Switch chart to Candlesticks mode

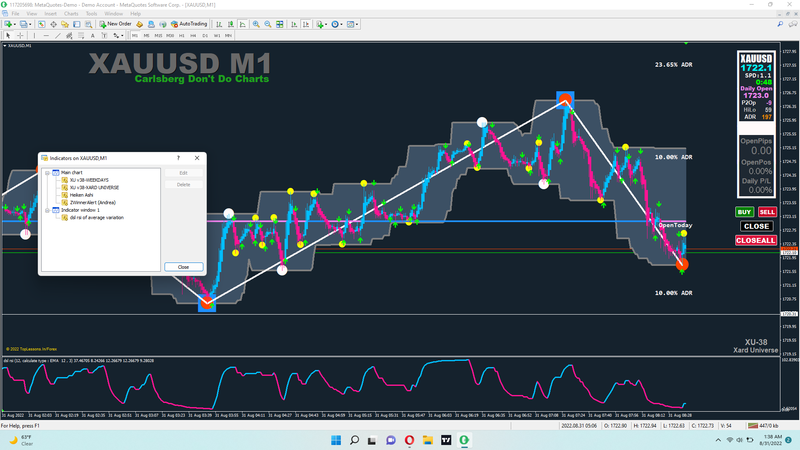click(x=231, y=24)
